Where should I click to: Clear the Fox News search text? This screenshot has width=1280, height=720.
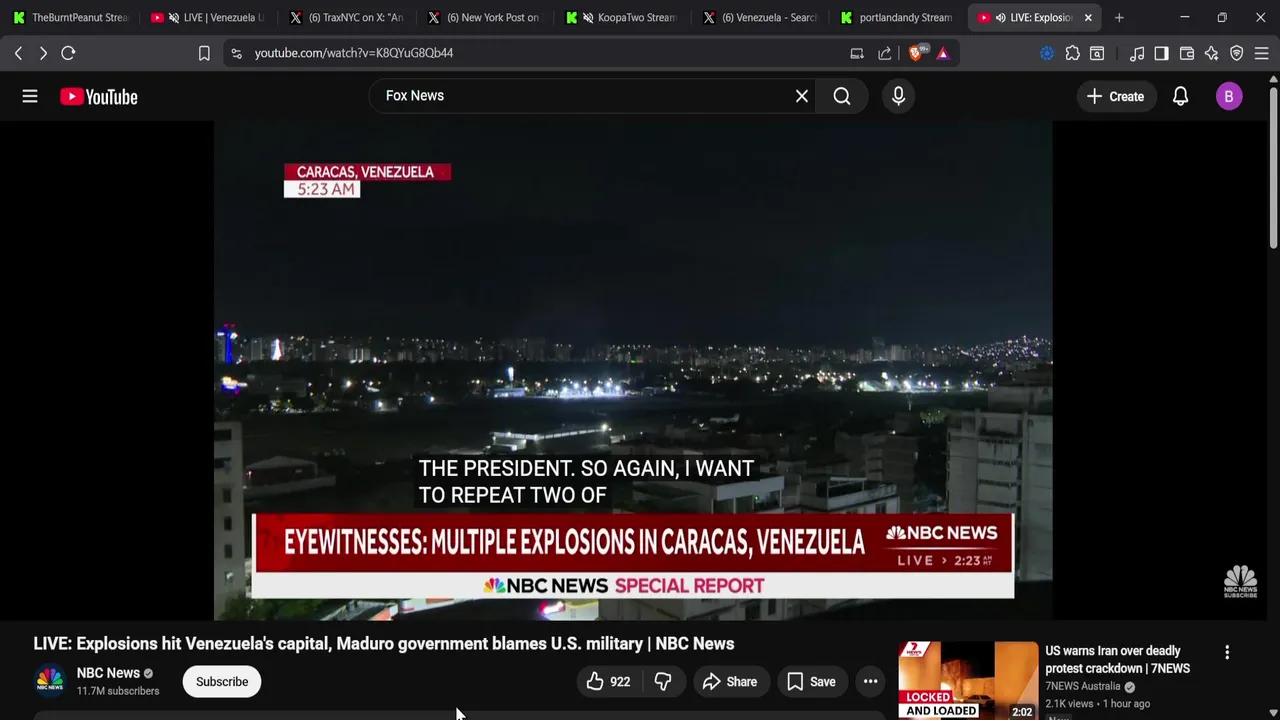click(x=801, y=96)
